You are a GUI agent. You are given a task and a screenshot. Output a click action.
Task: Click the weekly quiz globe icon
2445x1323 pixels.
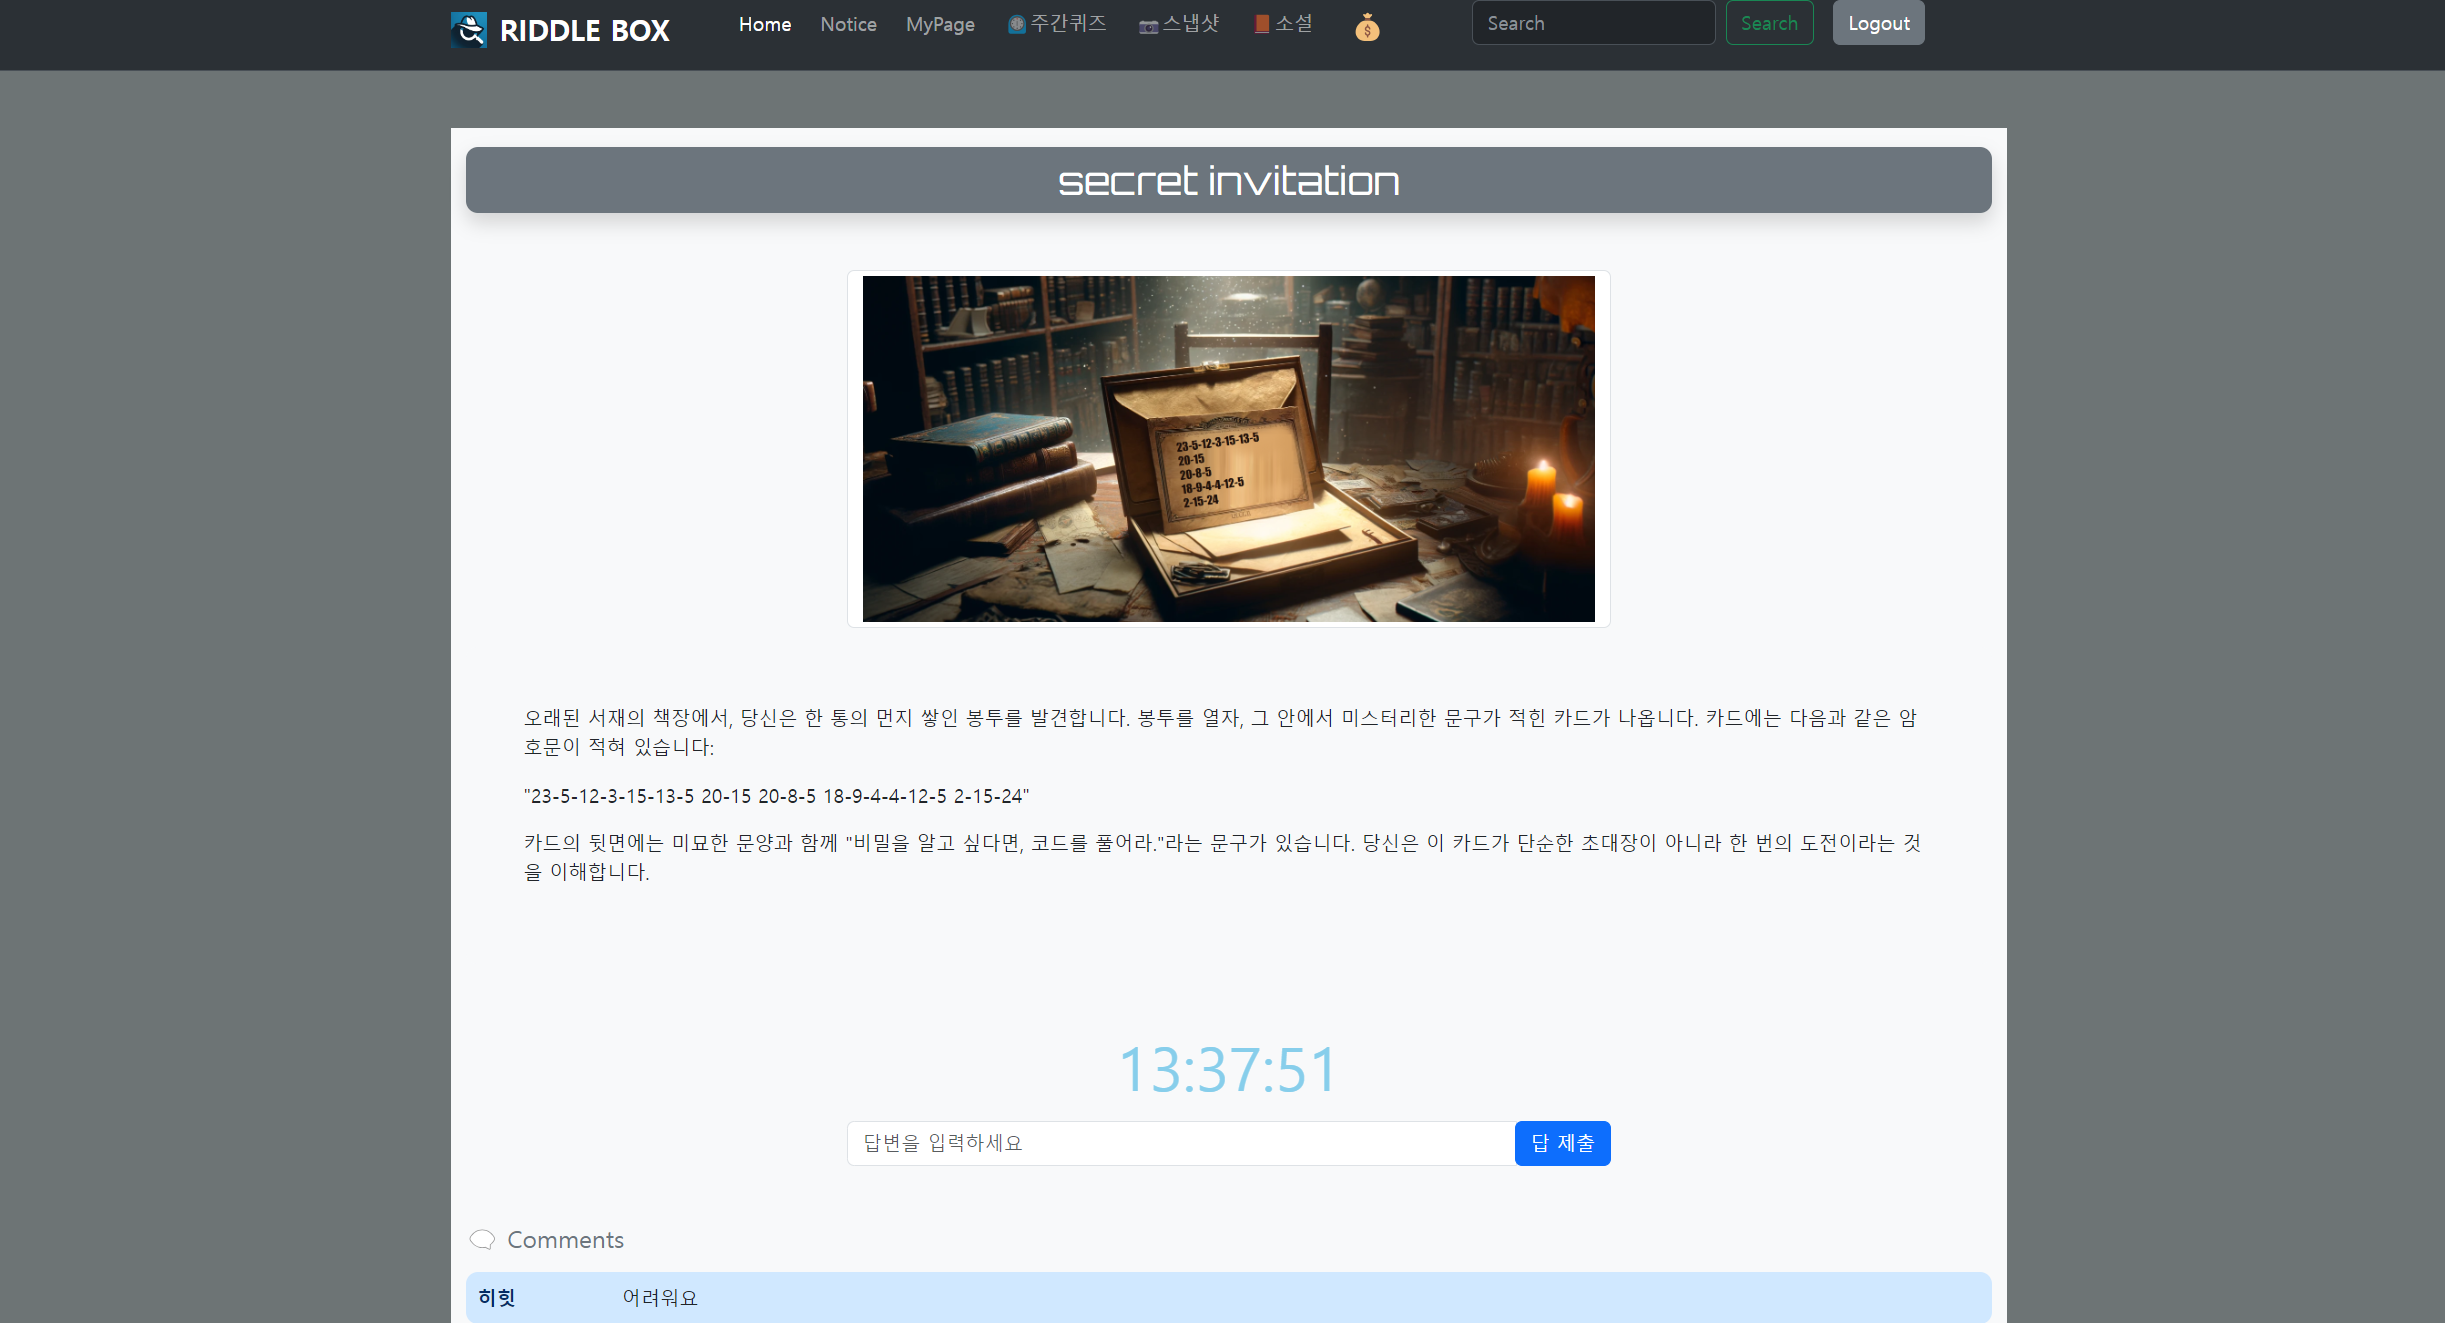(1016, 25)
